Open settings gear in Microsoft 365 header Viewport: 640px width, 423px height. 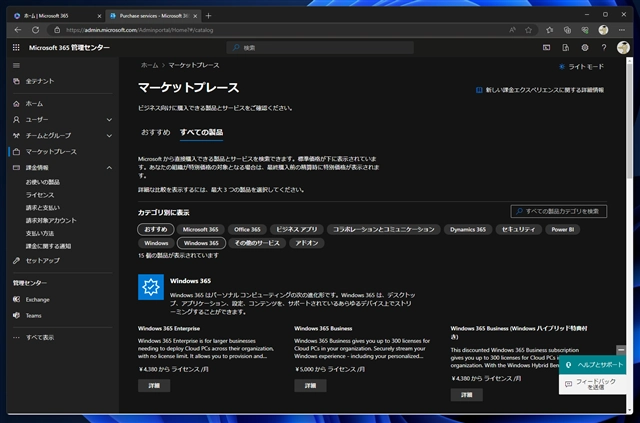584,48
